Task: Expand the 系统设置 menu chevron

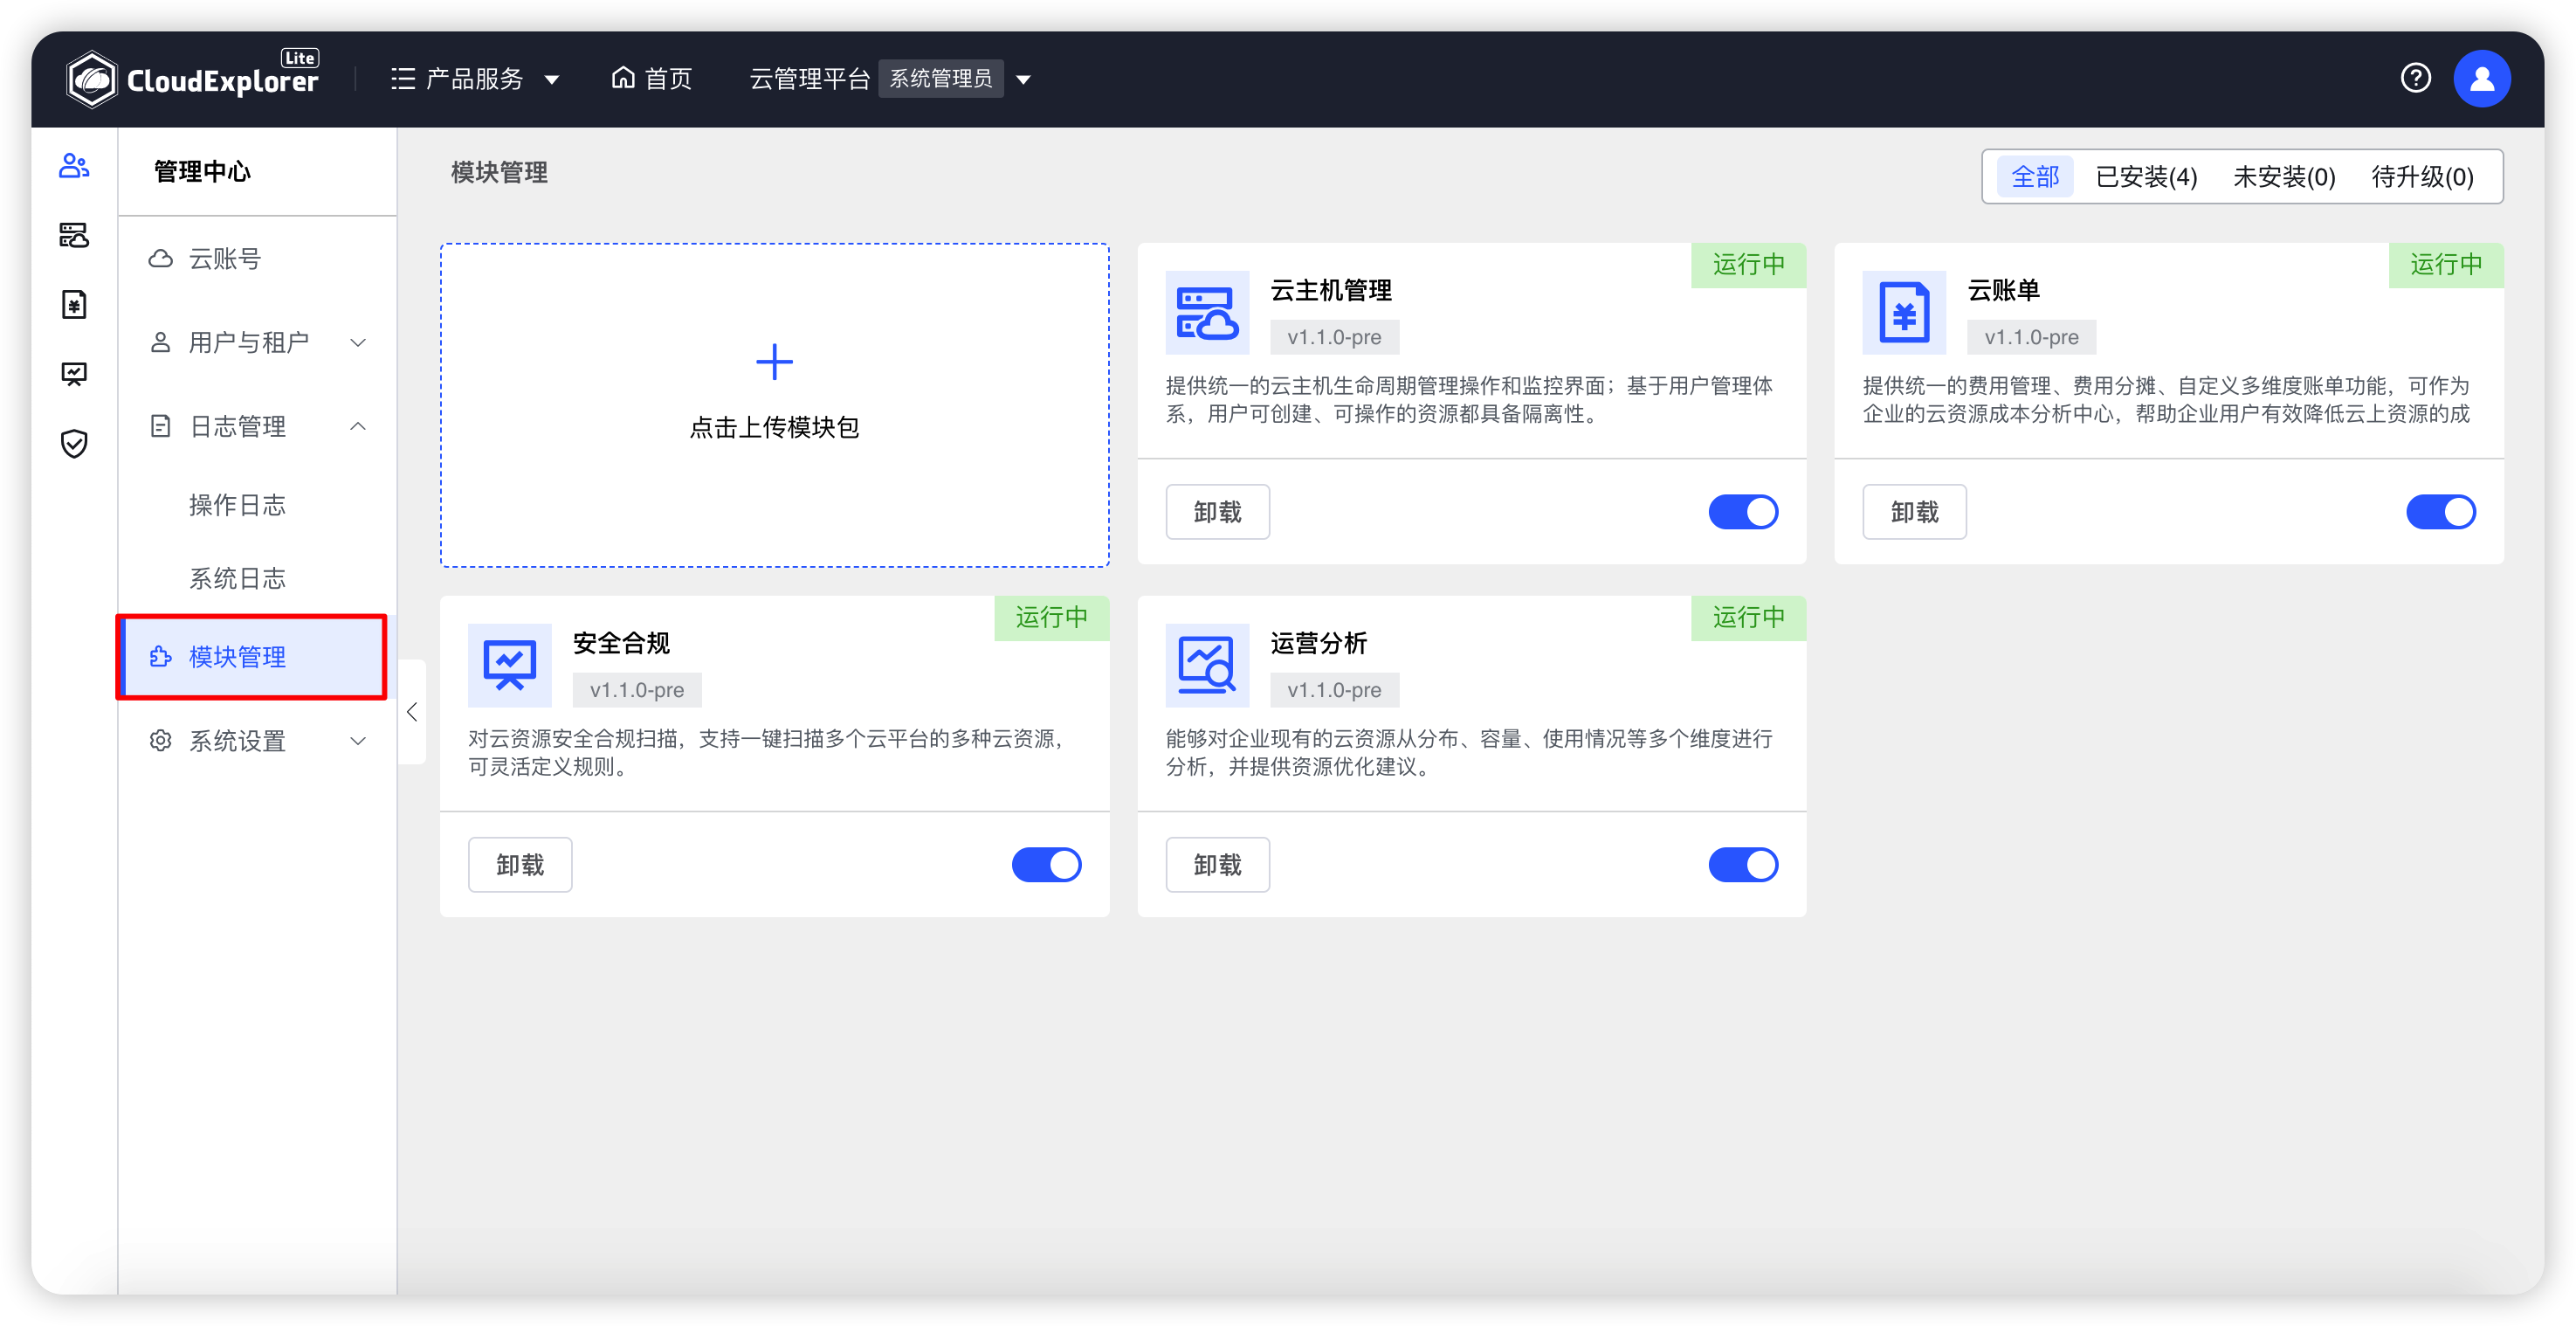Action: (358, 741)
